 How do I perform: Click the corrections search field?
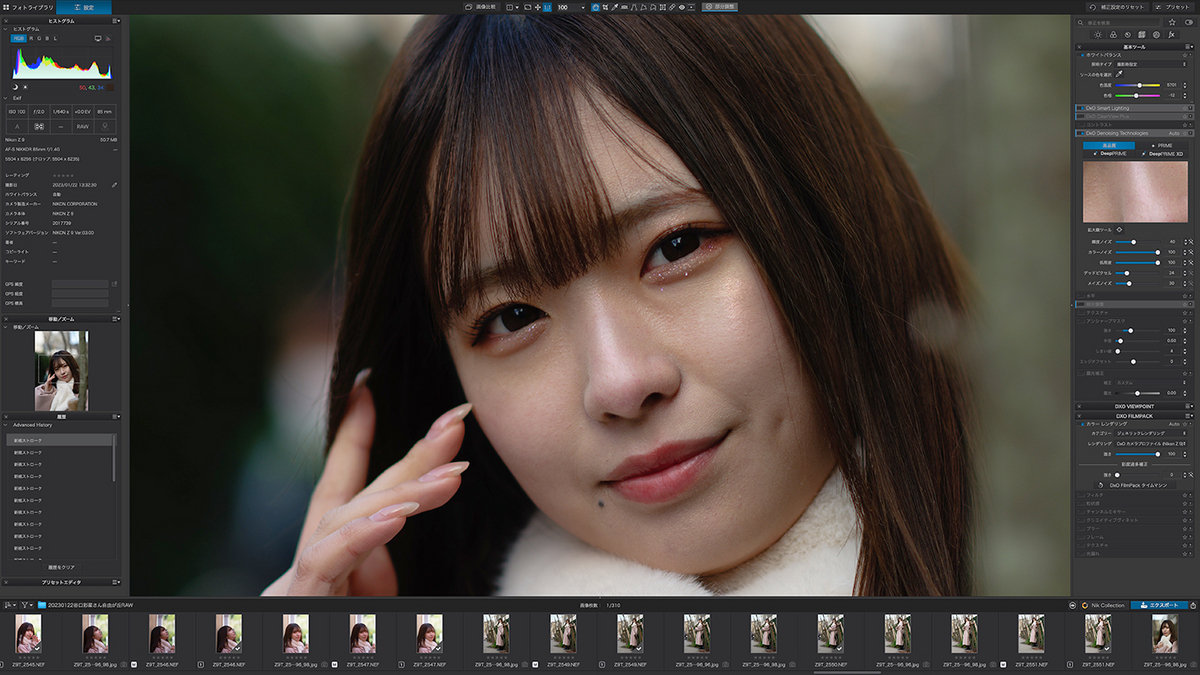point(1118,23)
